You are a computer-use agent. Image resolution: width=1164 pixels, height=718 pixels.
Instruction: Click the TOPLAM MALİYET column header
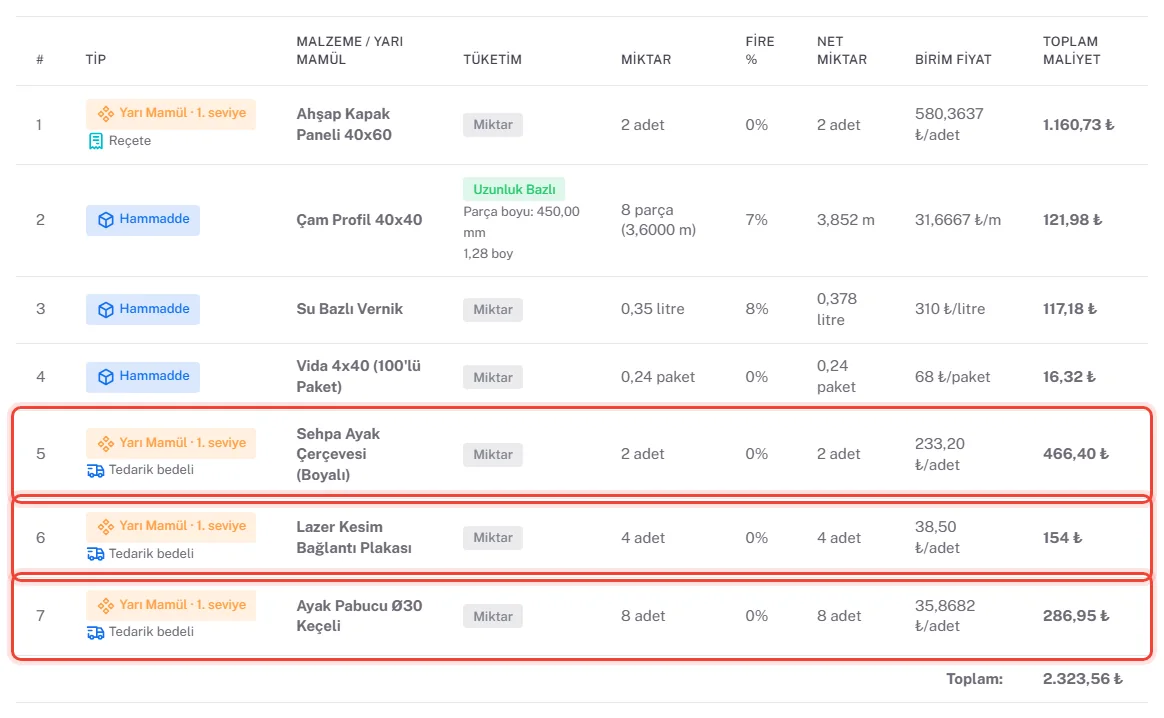pyautogui.click(x=1071, y=50)
